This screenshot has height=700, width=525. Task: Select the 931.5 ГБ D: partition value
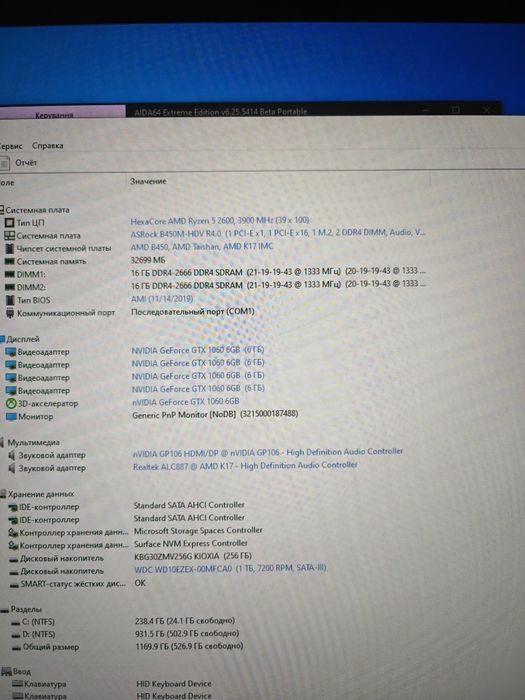click(187, 633)
